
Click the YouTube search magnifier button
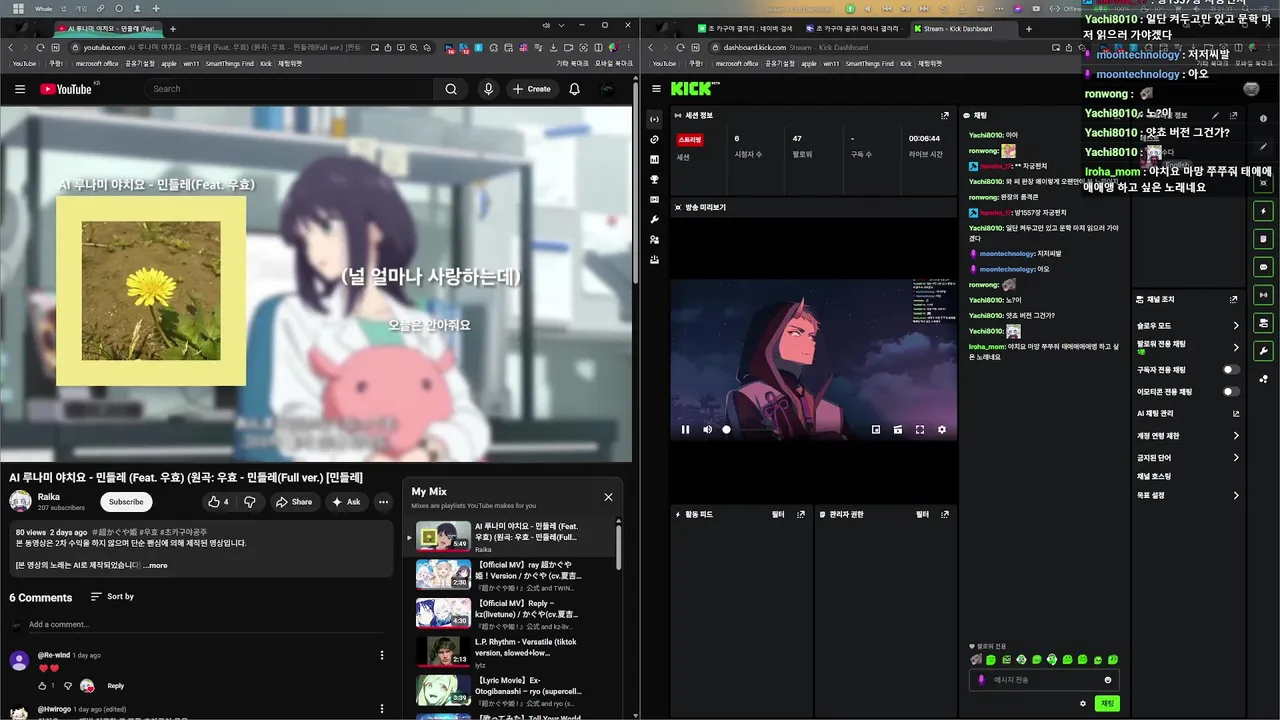pos(451,89)
